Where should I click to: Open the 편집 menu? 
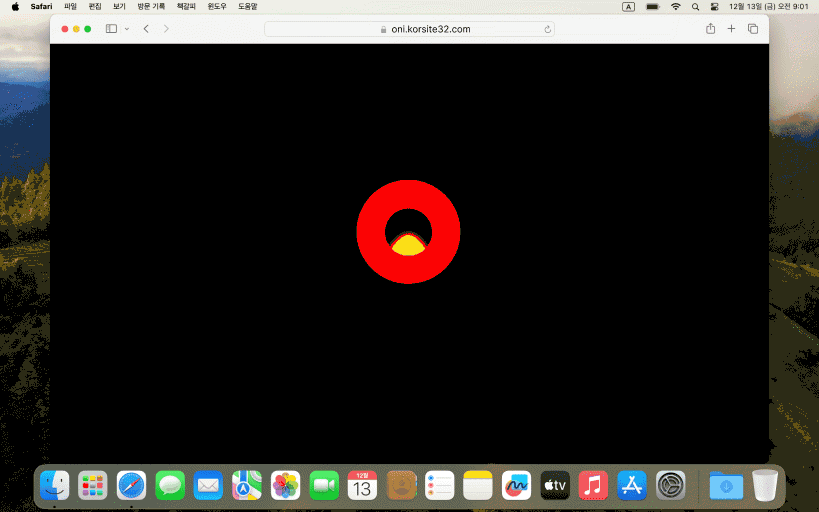[x=95, y=7]
